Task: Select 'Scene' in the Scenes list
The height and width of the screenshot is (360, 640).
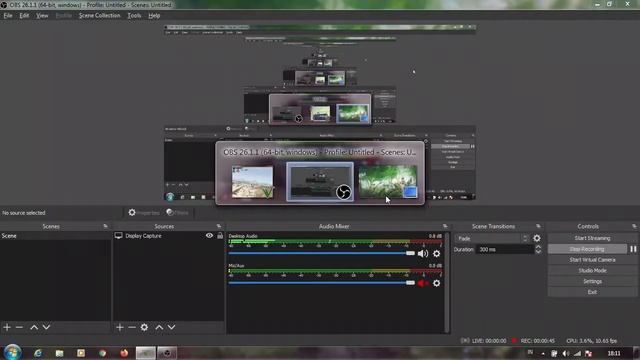Action: click(x=56, y=236)
